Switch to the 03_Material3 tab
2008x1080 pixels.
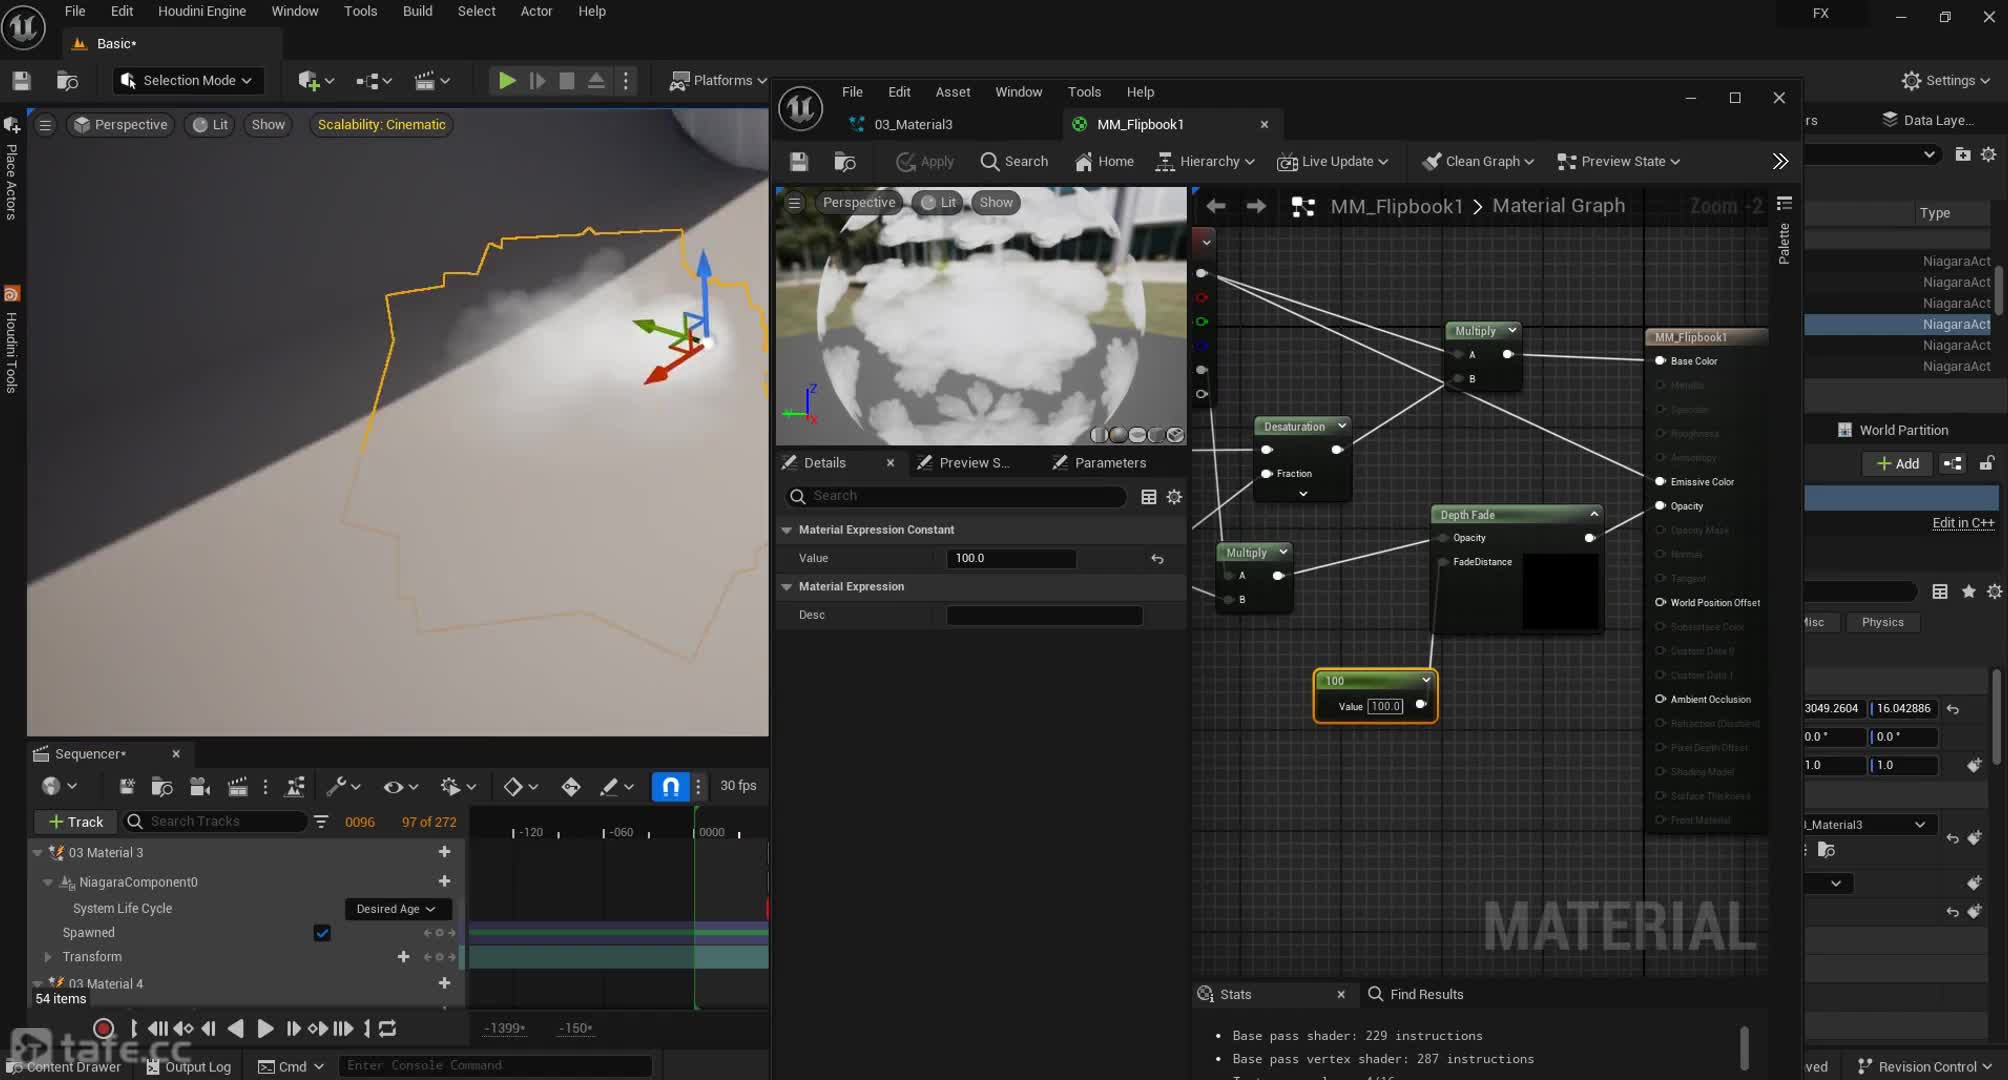[x=912, y=124]
